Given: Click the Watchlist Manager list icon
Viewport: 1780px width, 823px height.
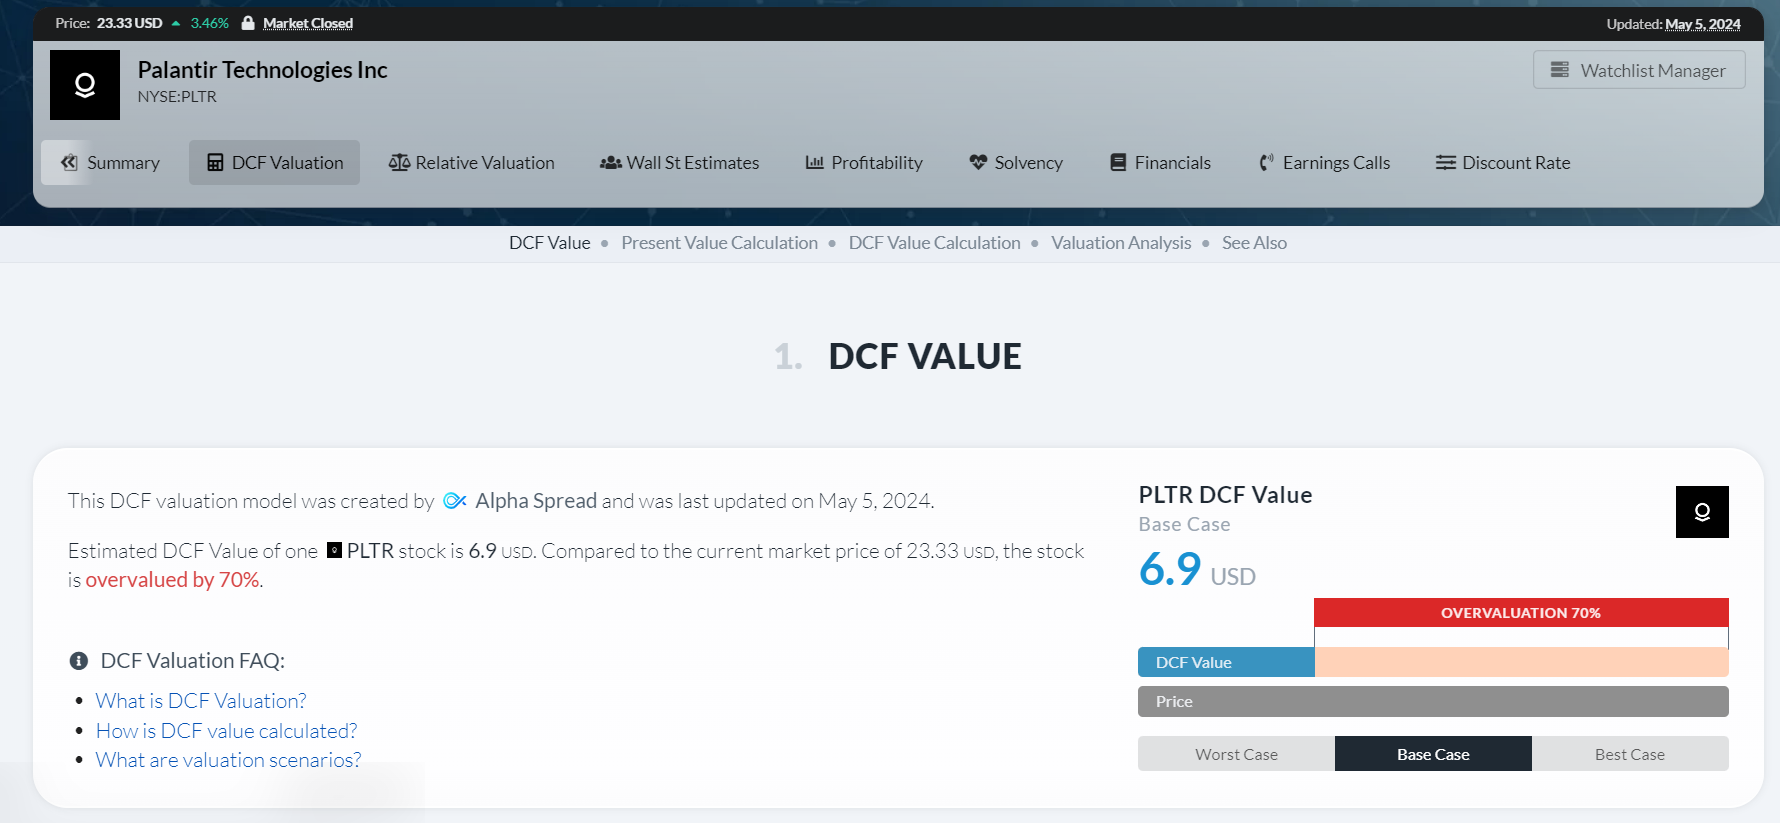Looking at the screenshot, I should pos(1560,70).
